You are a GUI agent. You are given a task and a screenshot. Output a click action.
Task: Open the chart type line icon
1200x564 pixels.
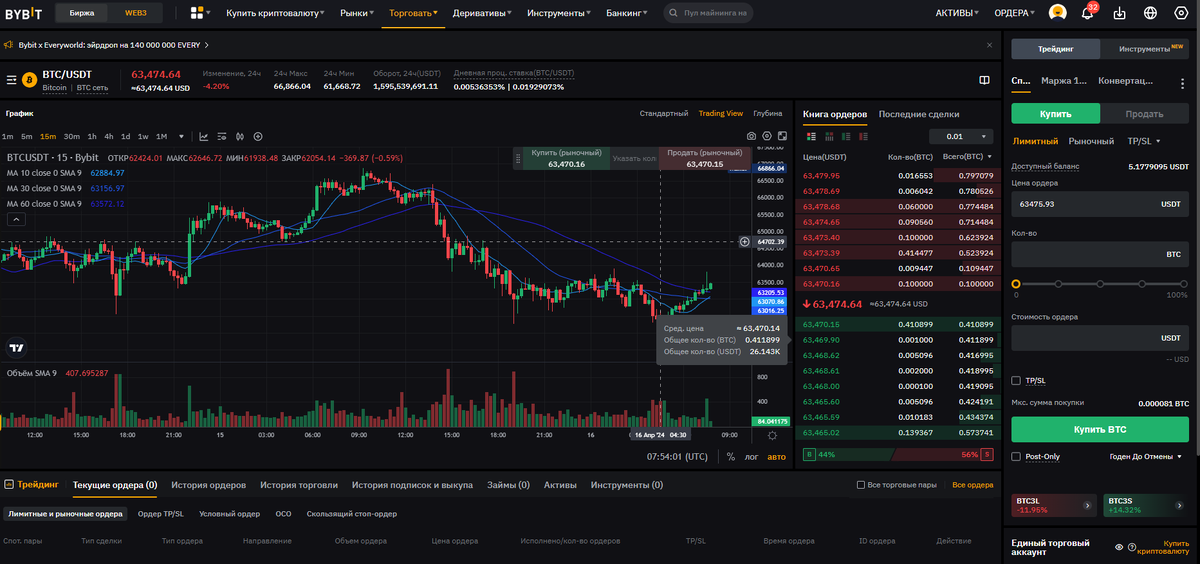pyautogui.click(x=204, y=136)
